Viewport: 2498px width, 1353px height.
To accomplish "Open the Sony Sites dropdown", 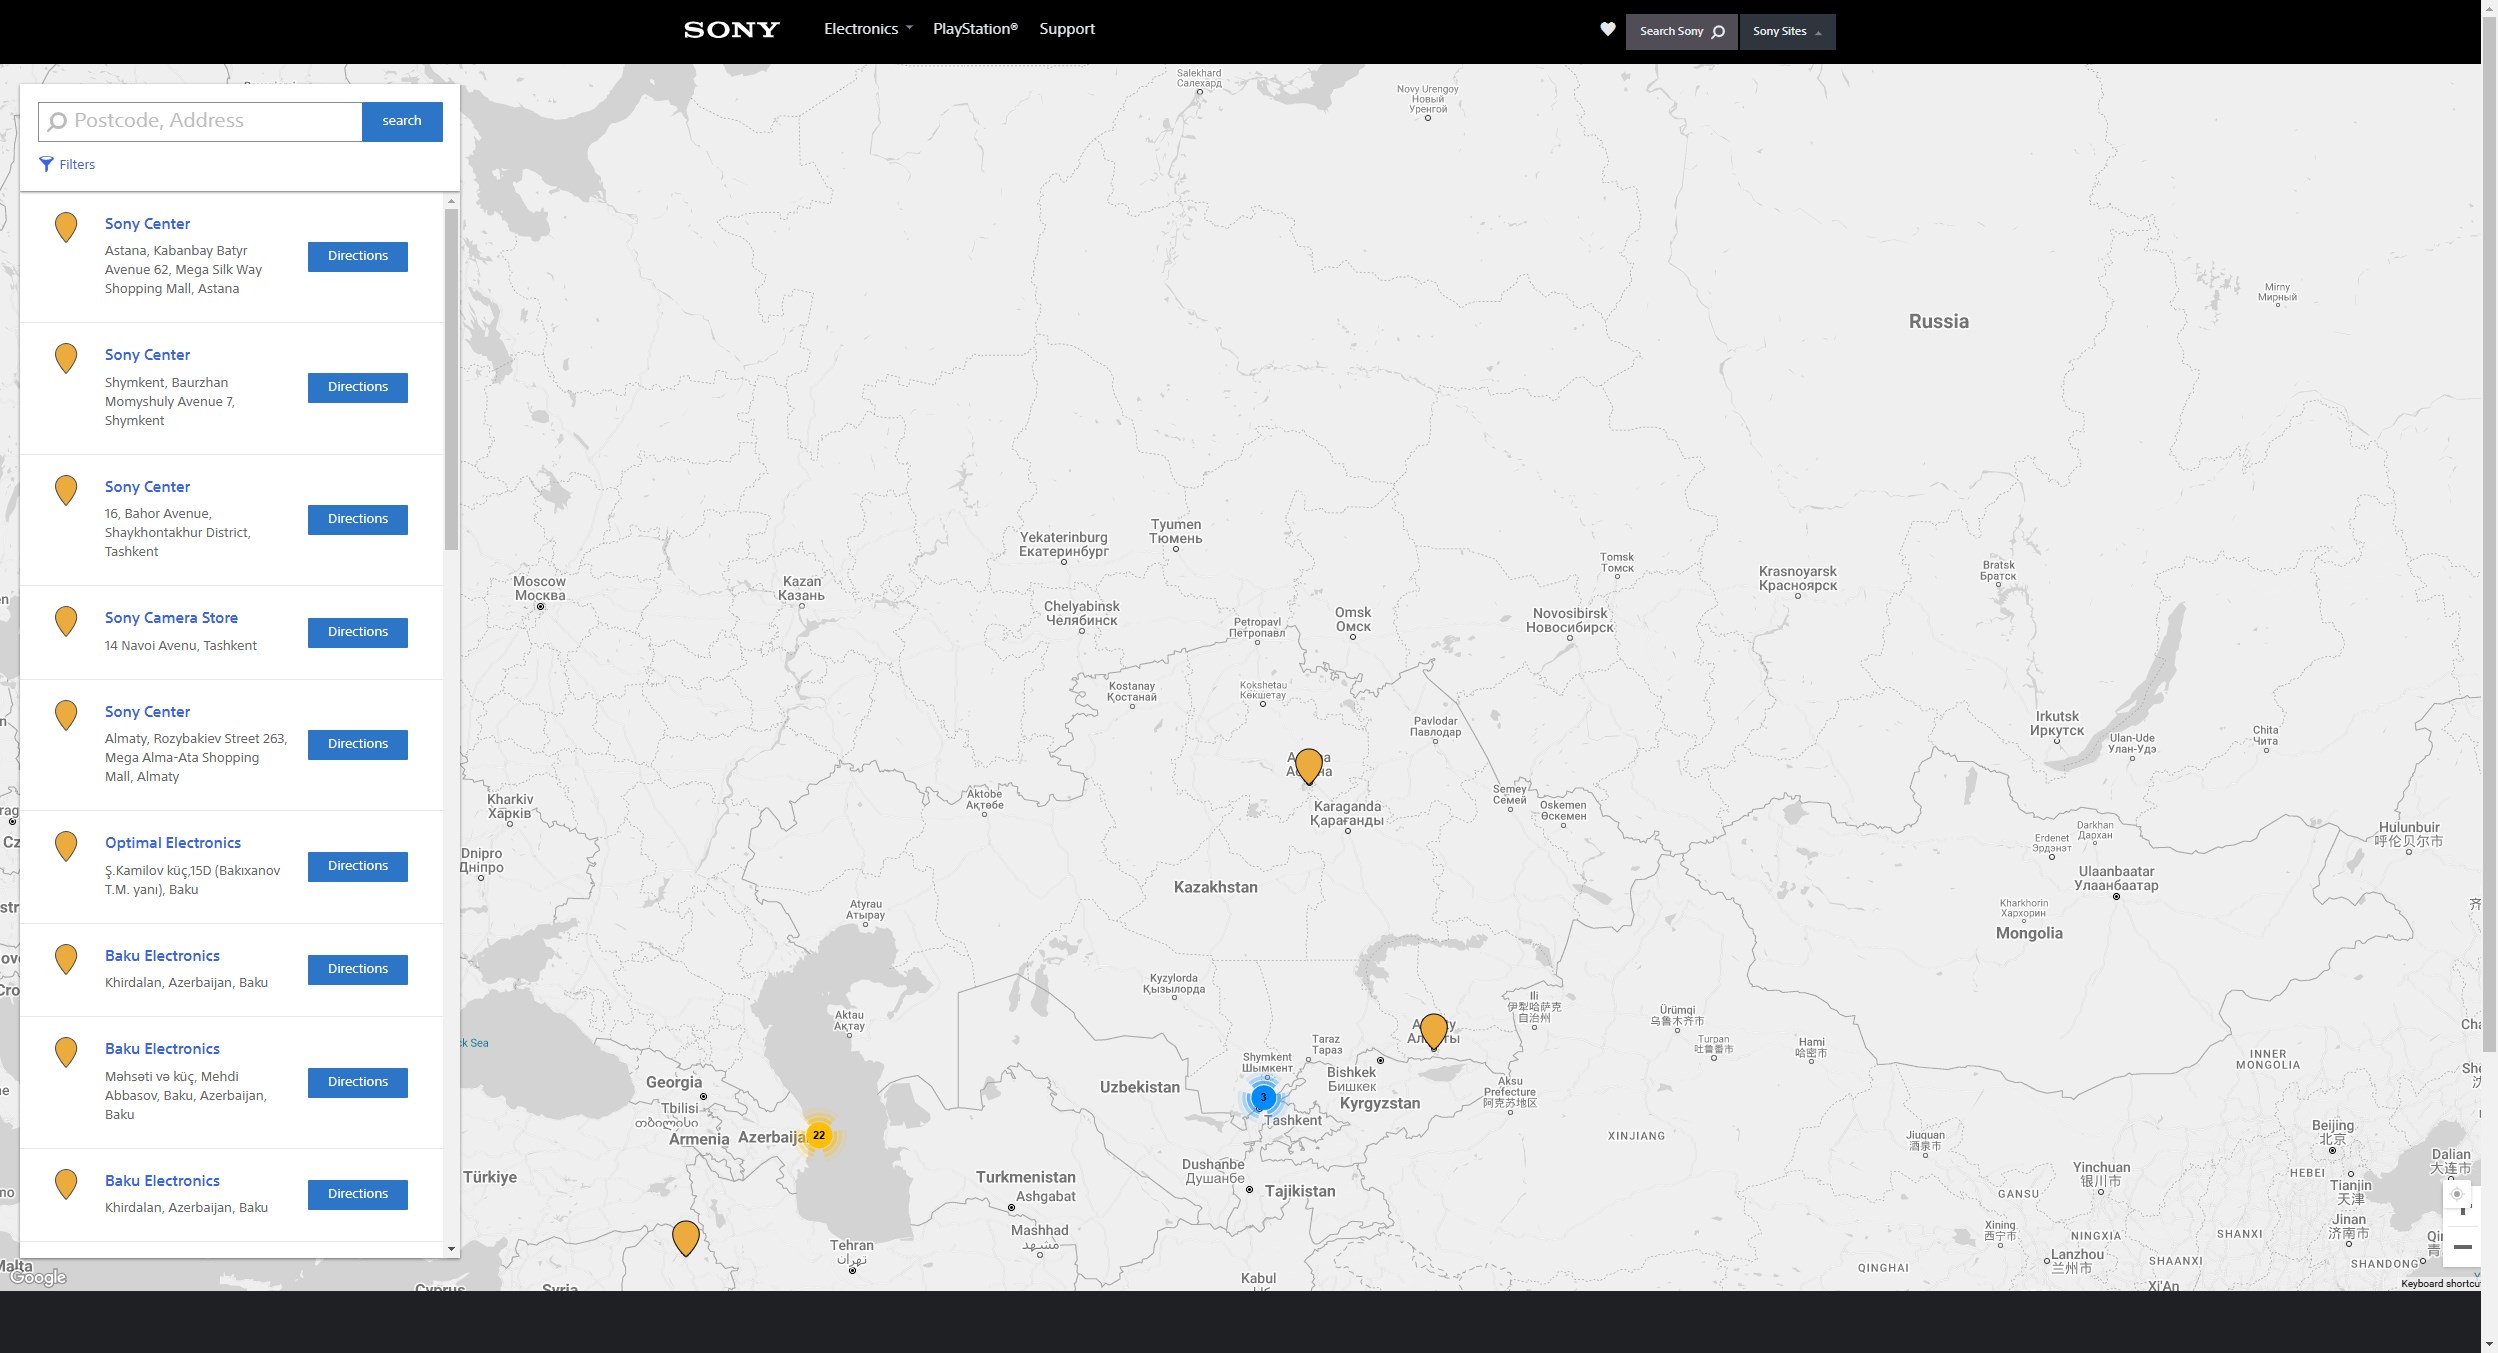I will tap(1786, 31).
